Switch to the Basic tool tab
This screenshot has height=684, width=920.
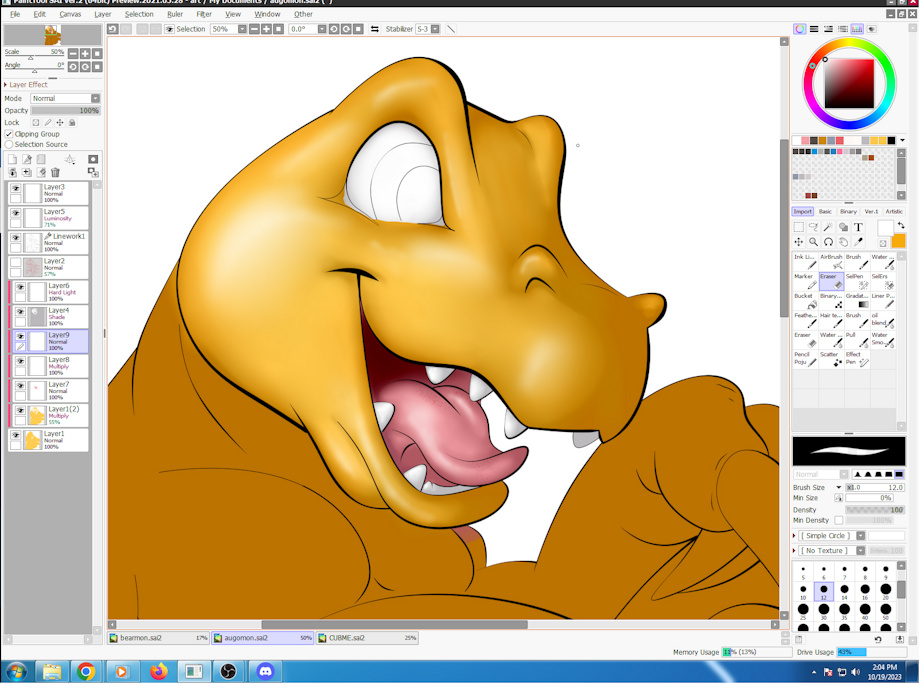pos(826,211)
